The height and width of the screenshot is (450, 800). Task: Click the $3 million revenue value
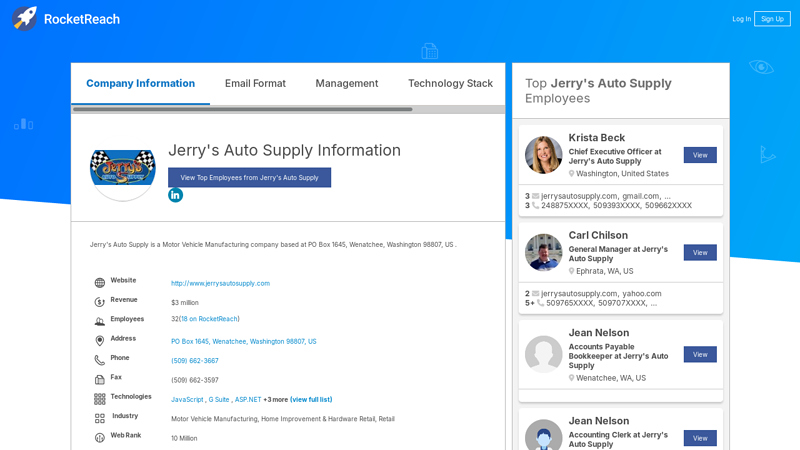tap(185, 303)
